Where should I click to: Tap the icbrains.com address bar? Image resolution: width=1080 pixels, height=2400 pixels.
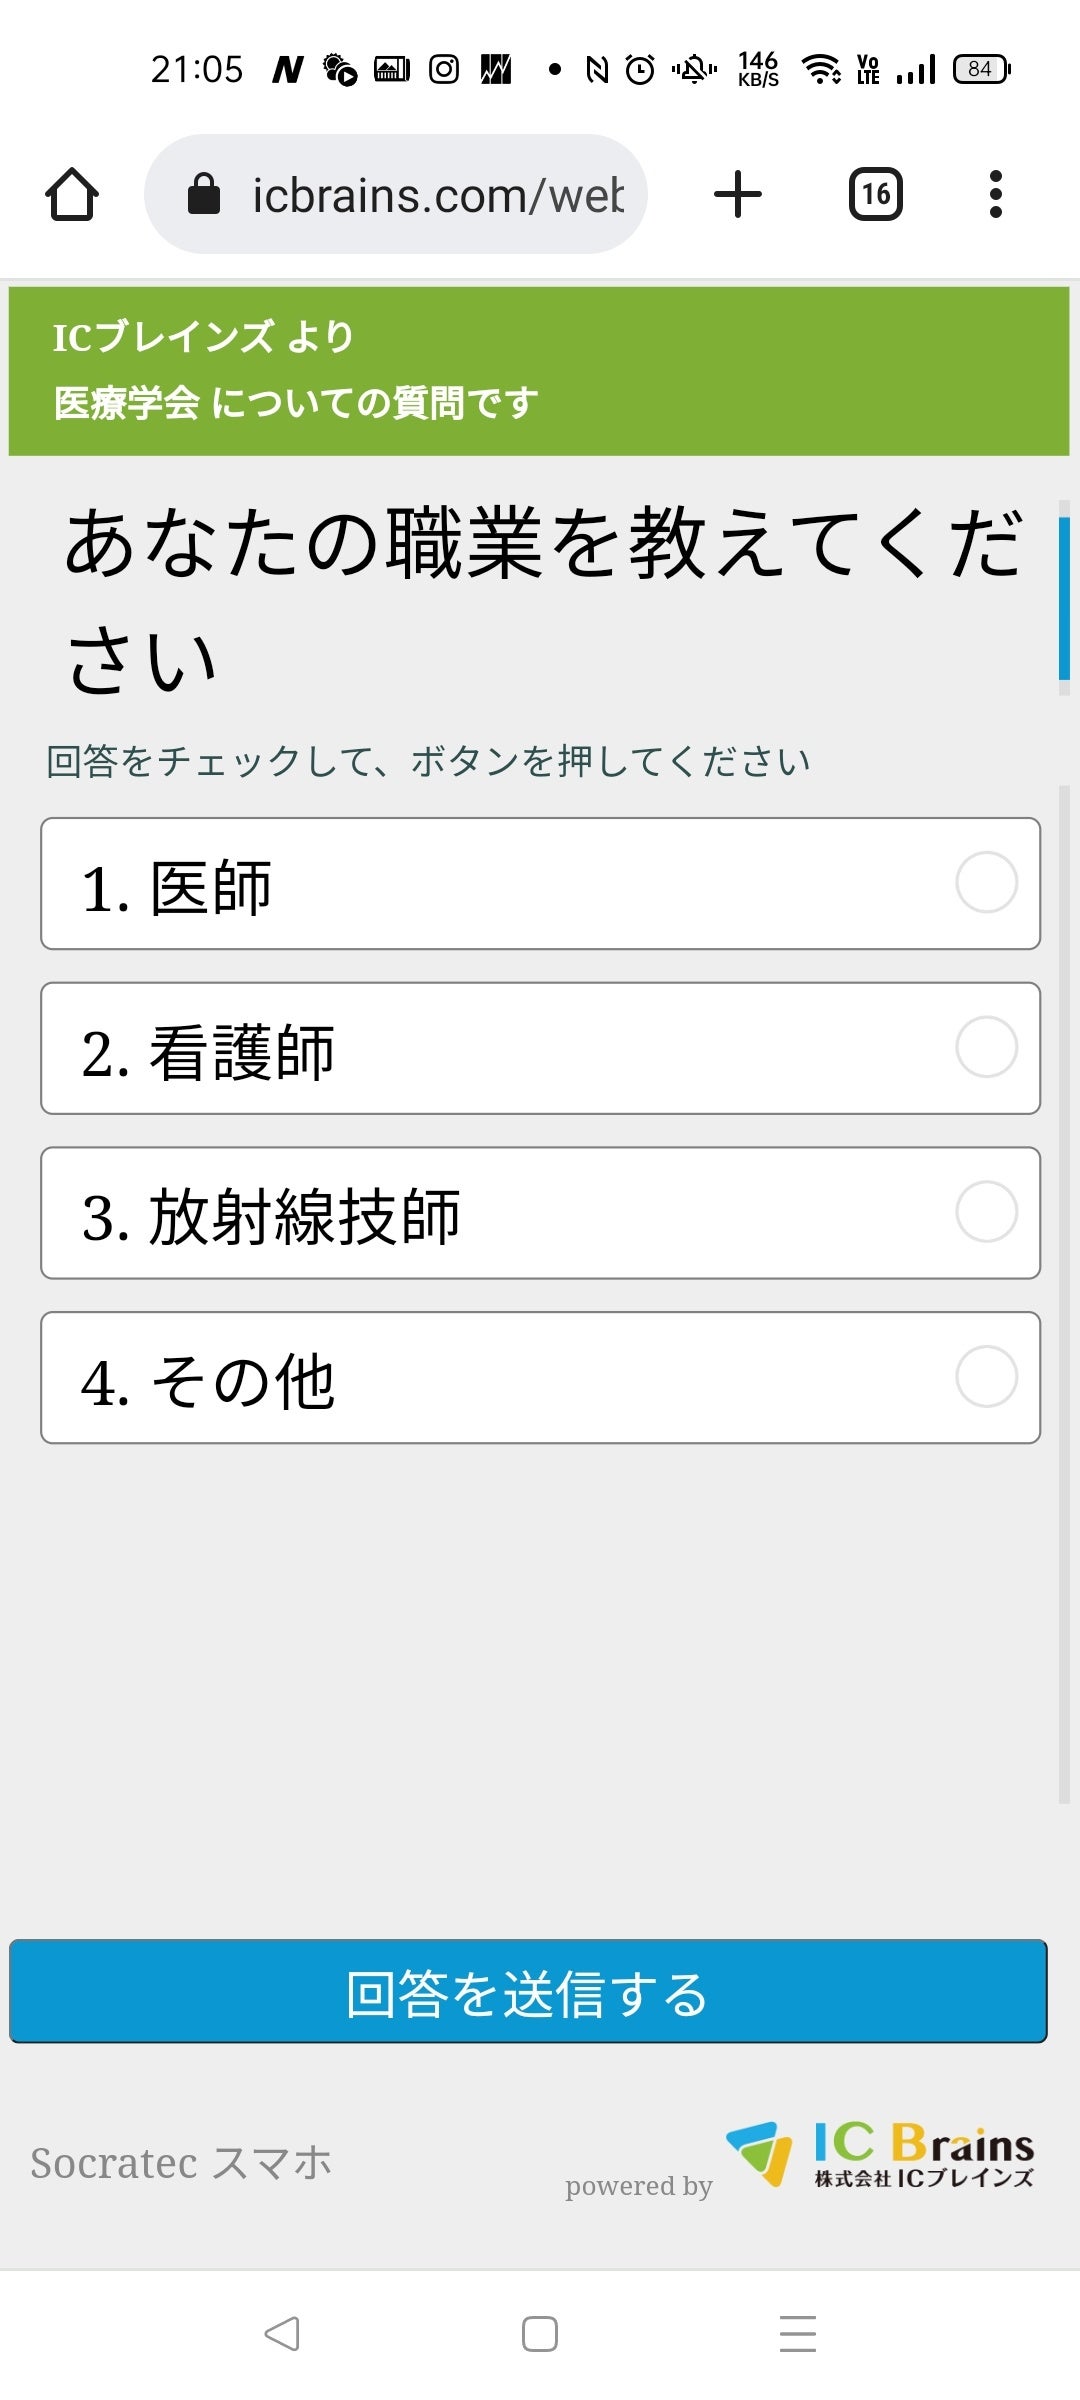437,195
